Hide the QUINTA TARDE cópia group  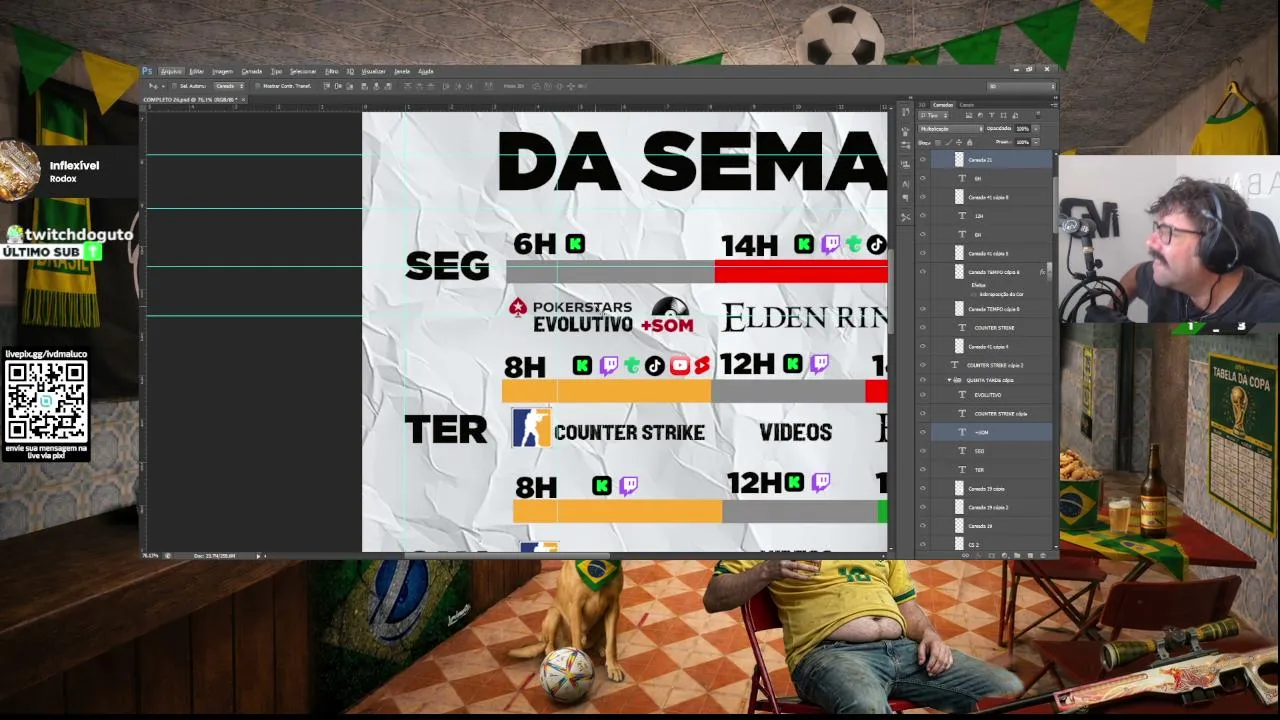(923, 381)
